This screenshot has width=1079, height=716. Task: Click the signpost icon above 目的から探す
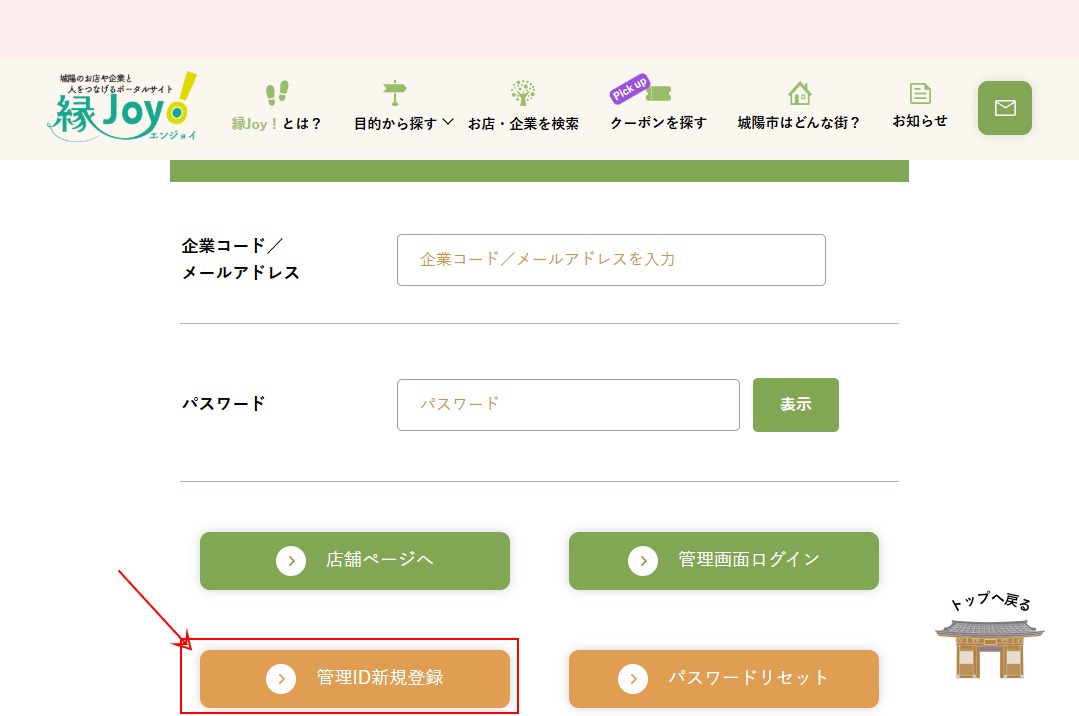point(394,92)
